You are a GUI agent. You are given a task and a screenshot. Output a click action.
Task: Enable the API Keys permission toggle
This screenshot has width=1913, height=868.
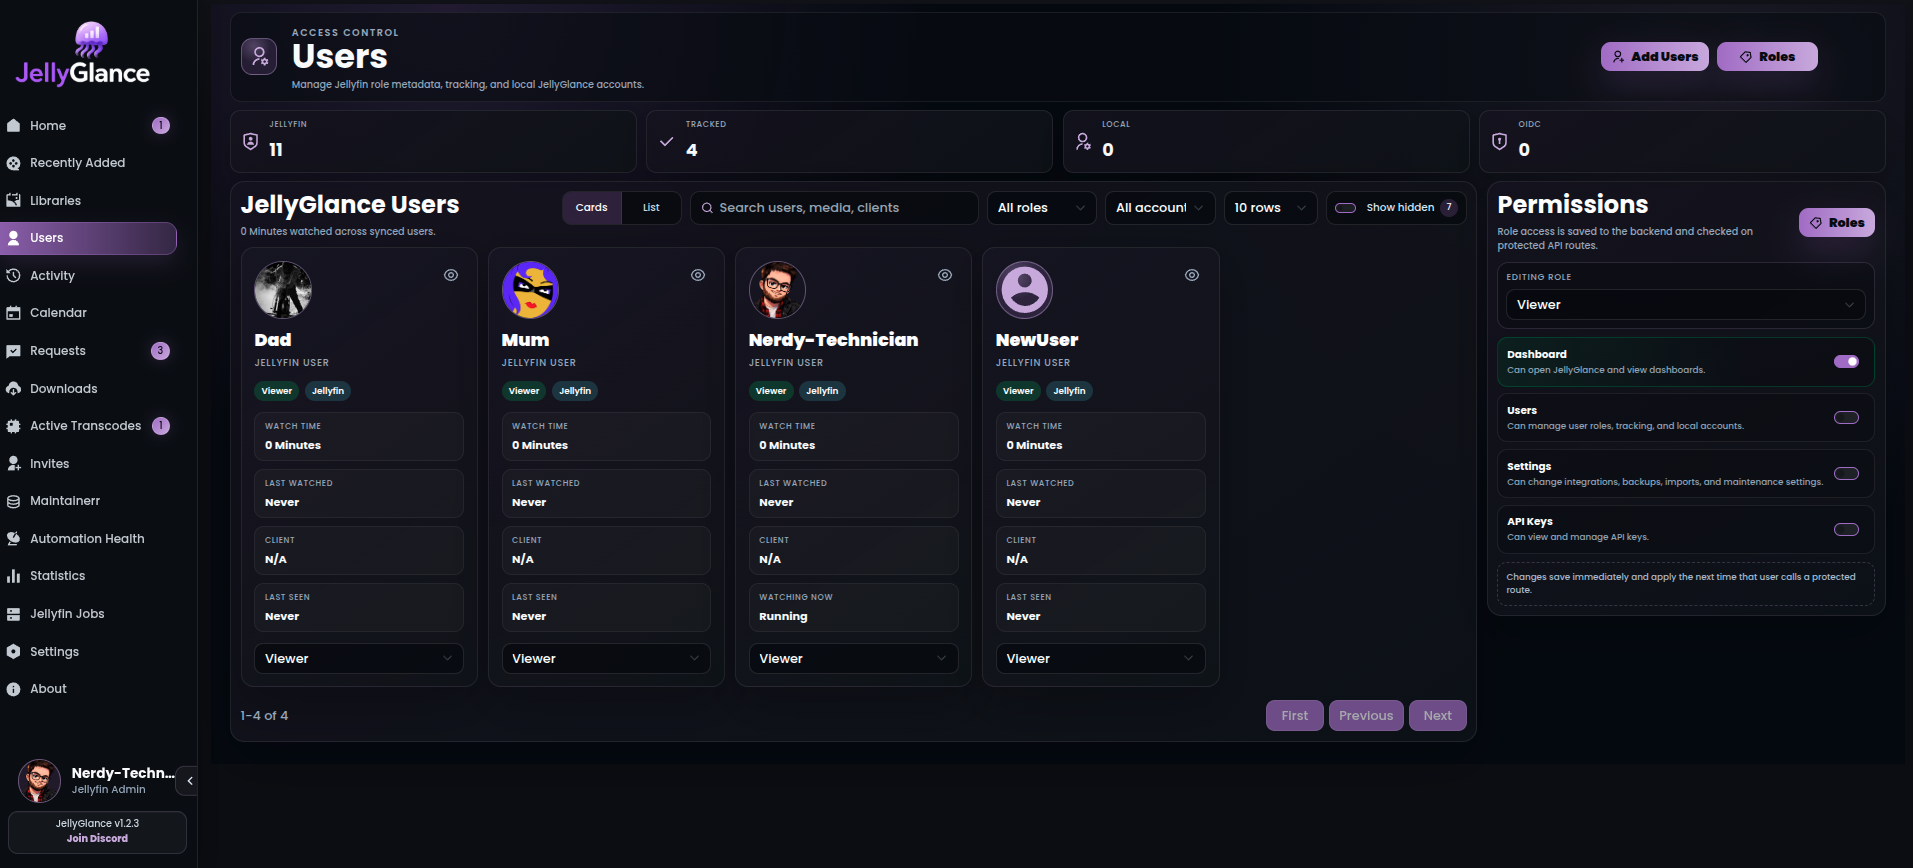[1846, 530]
